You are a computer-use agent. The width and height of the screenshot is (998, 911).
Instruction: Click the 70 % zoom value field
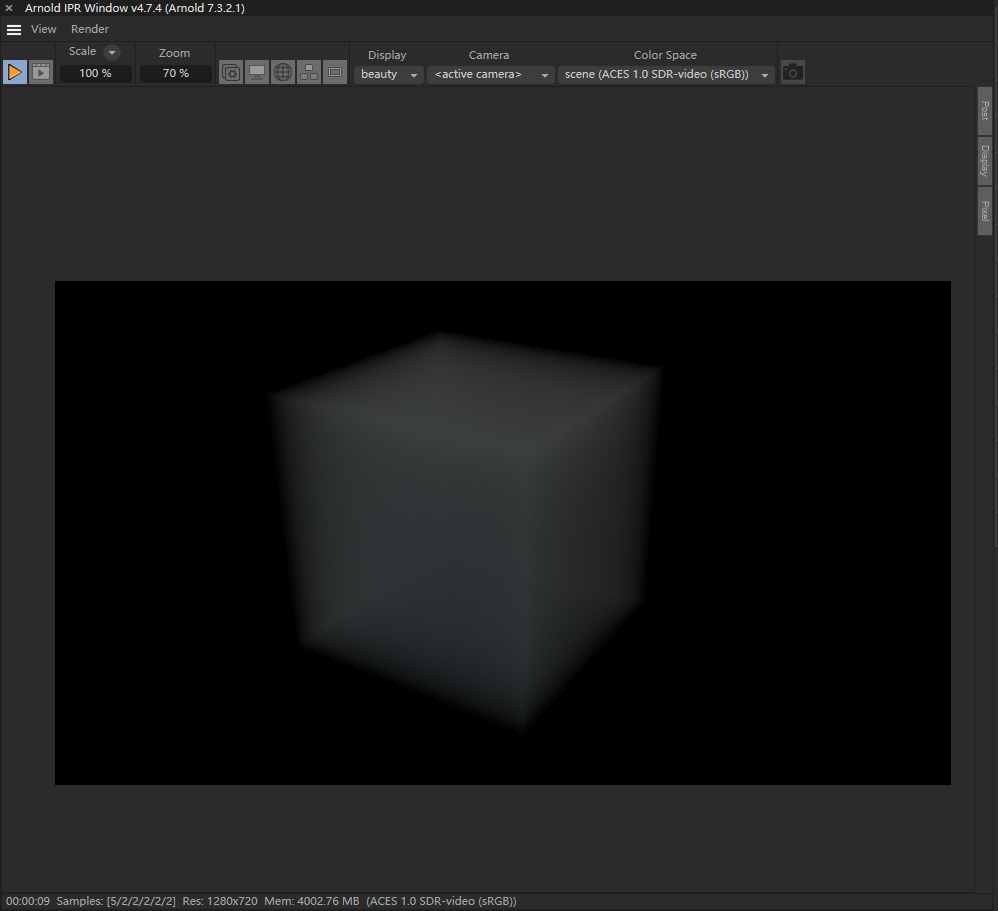175,72
